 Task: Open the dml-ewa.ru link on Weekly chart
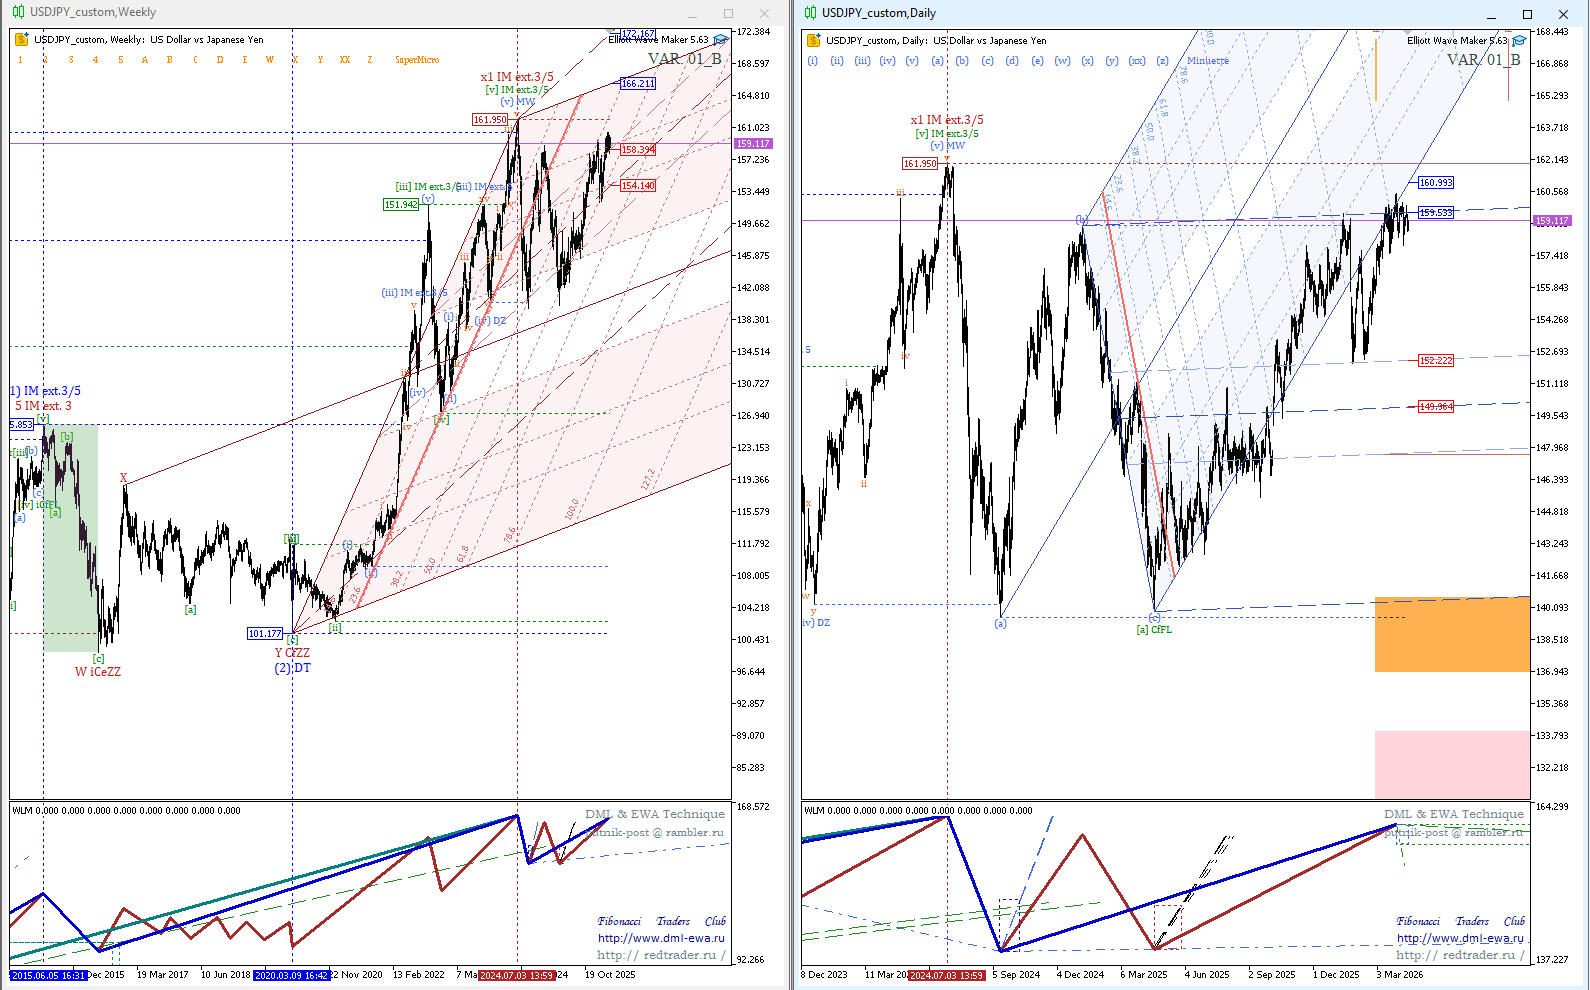661,938
